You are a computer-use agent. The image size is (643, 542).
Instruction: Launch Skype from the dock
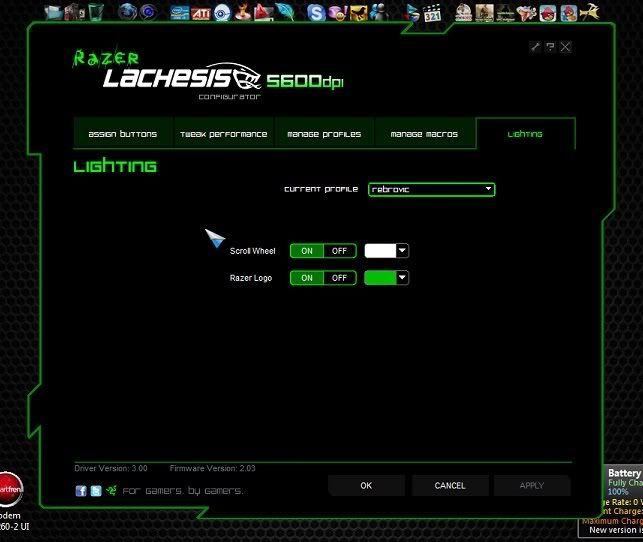pos(316,13)
